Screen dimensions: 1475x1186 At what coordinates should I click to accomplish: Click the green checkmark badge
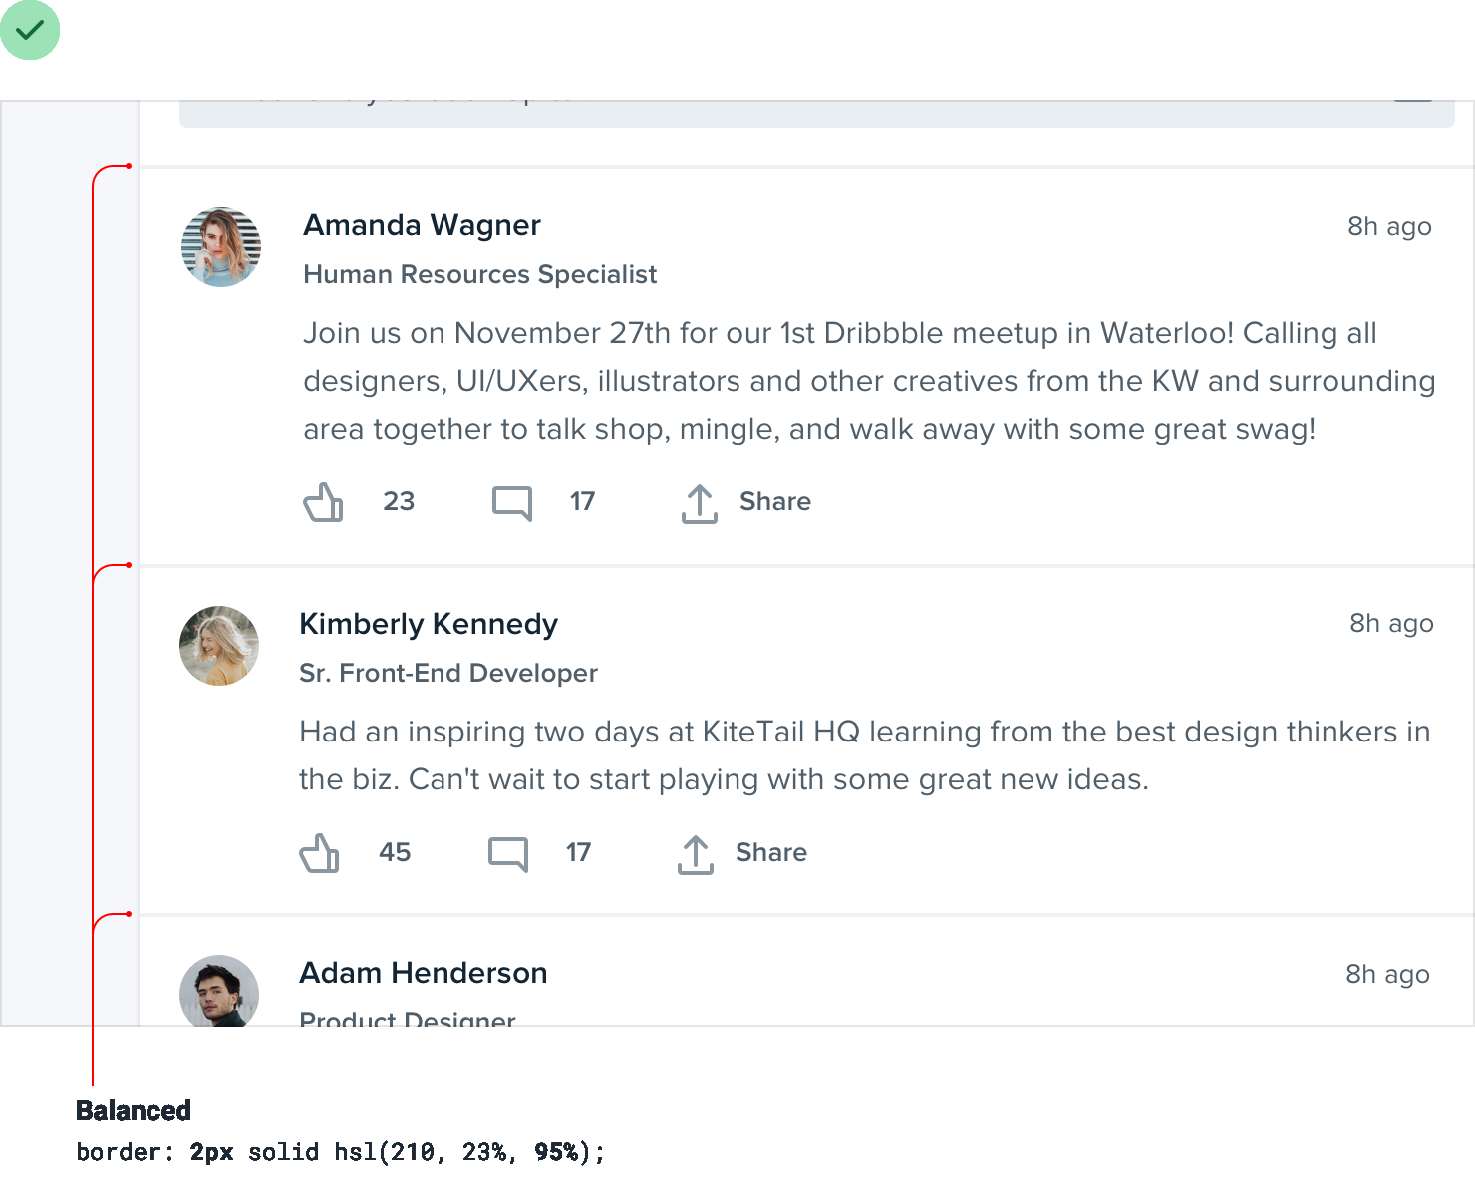(x=30, y=30)
